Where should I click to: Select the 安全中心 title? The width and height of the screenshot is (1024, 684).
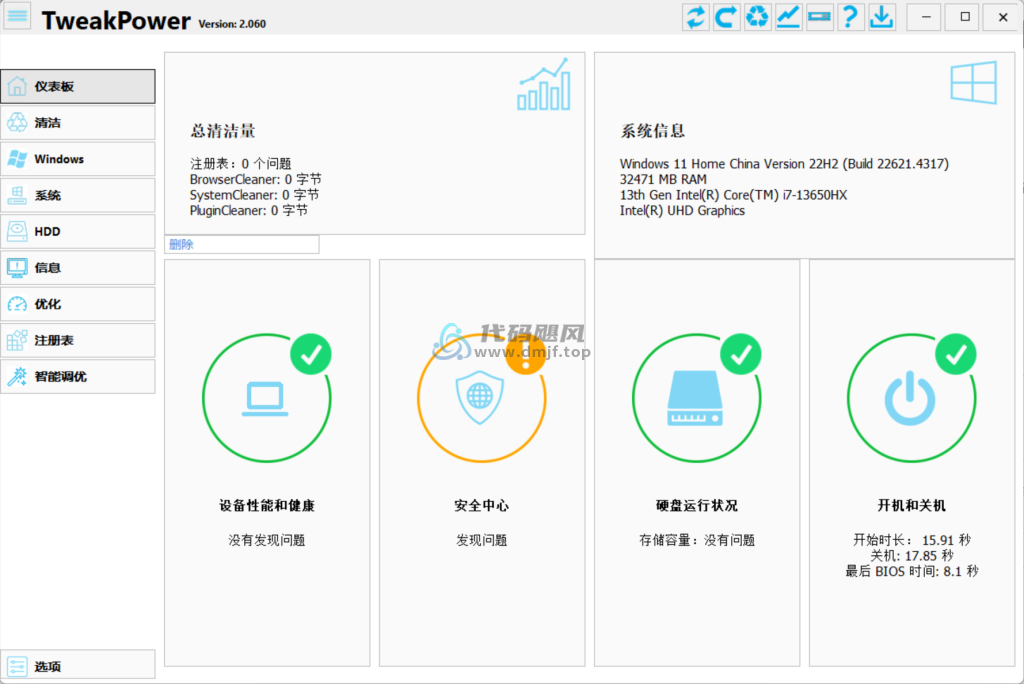[481, 505]
